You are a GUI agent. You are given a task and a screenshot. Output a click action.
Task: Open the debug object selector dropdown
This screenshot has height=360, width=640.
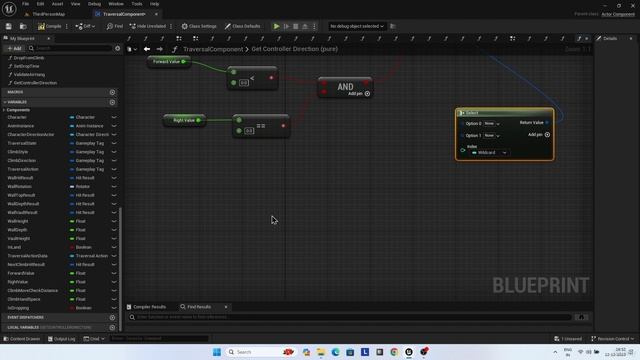pos(357,26)
